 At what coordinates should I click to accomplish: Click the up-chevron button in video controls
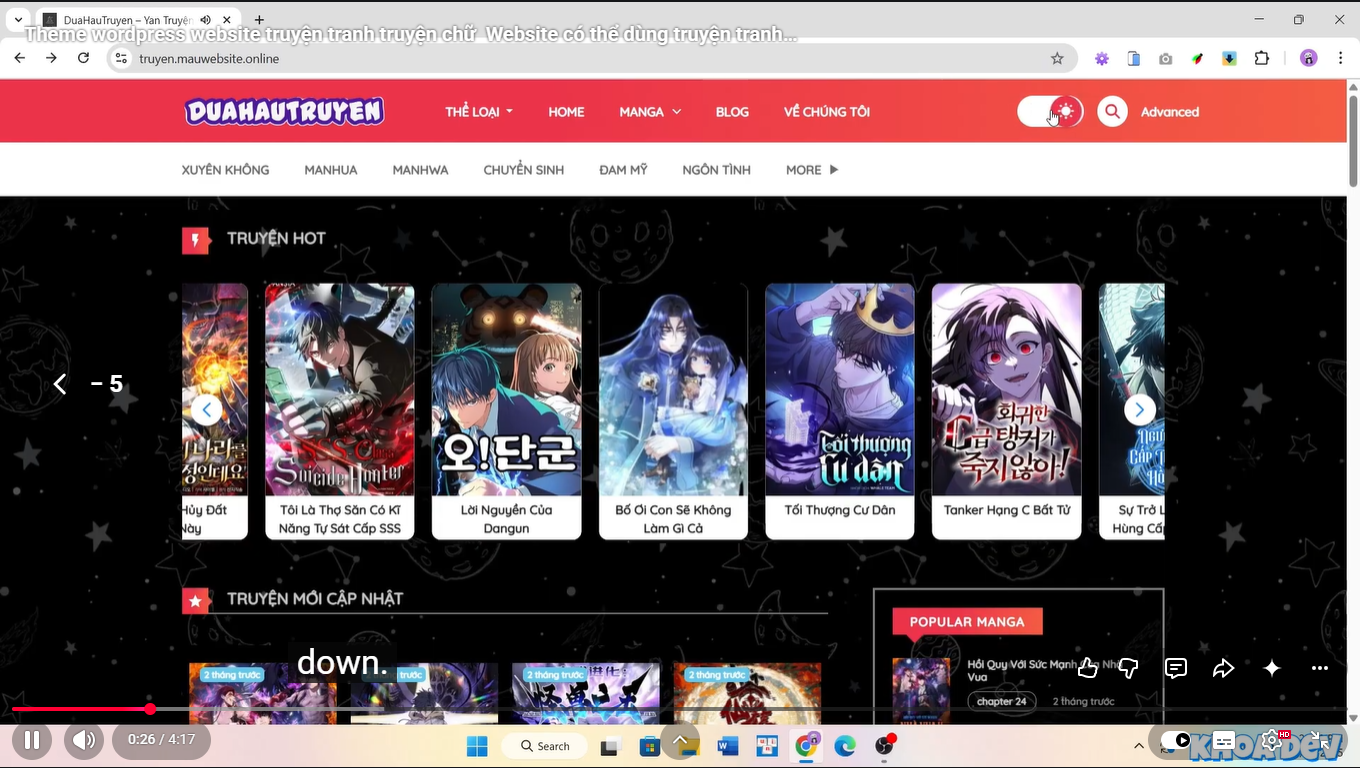coord(680,741)
